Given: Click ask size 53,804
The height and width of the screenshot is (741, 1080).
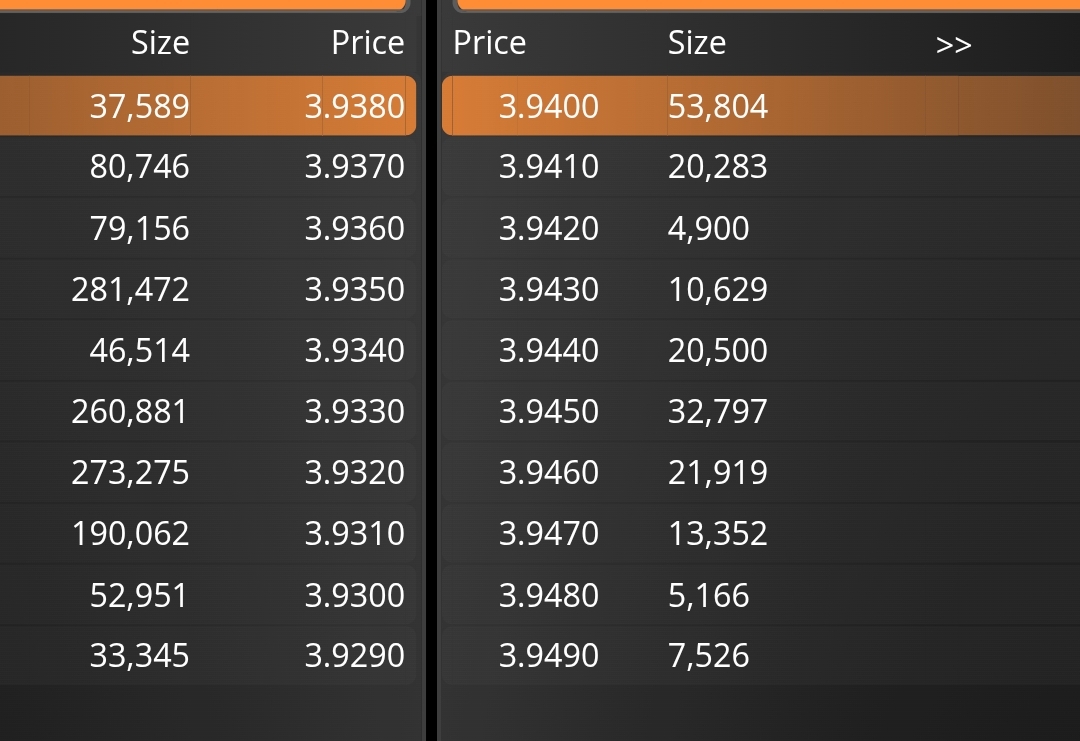Looking at the screenshot, I should (718, 106).
